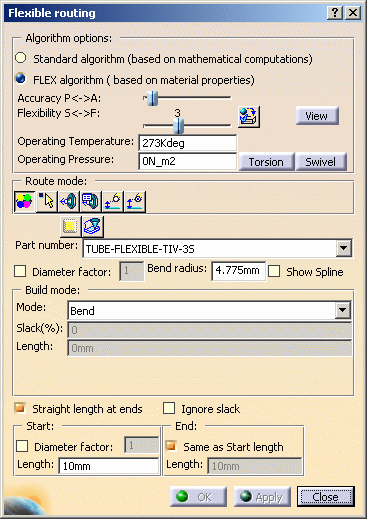The width and height of the screenshot is (367, 519).
Task: Click the Torsion button
Action: point(266,162)
